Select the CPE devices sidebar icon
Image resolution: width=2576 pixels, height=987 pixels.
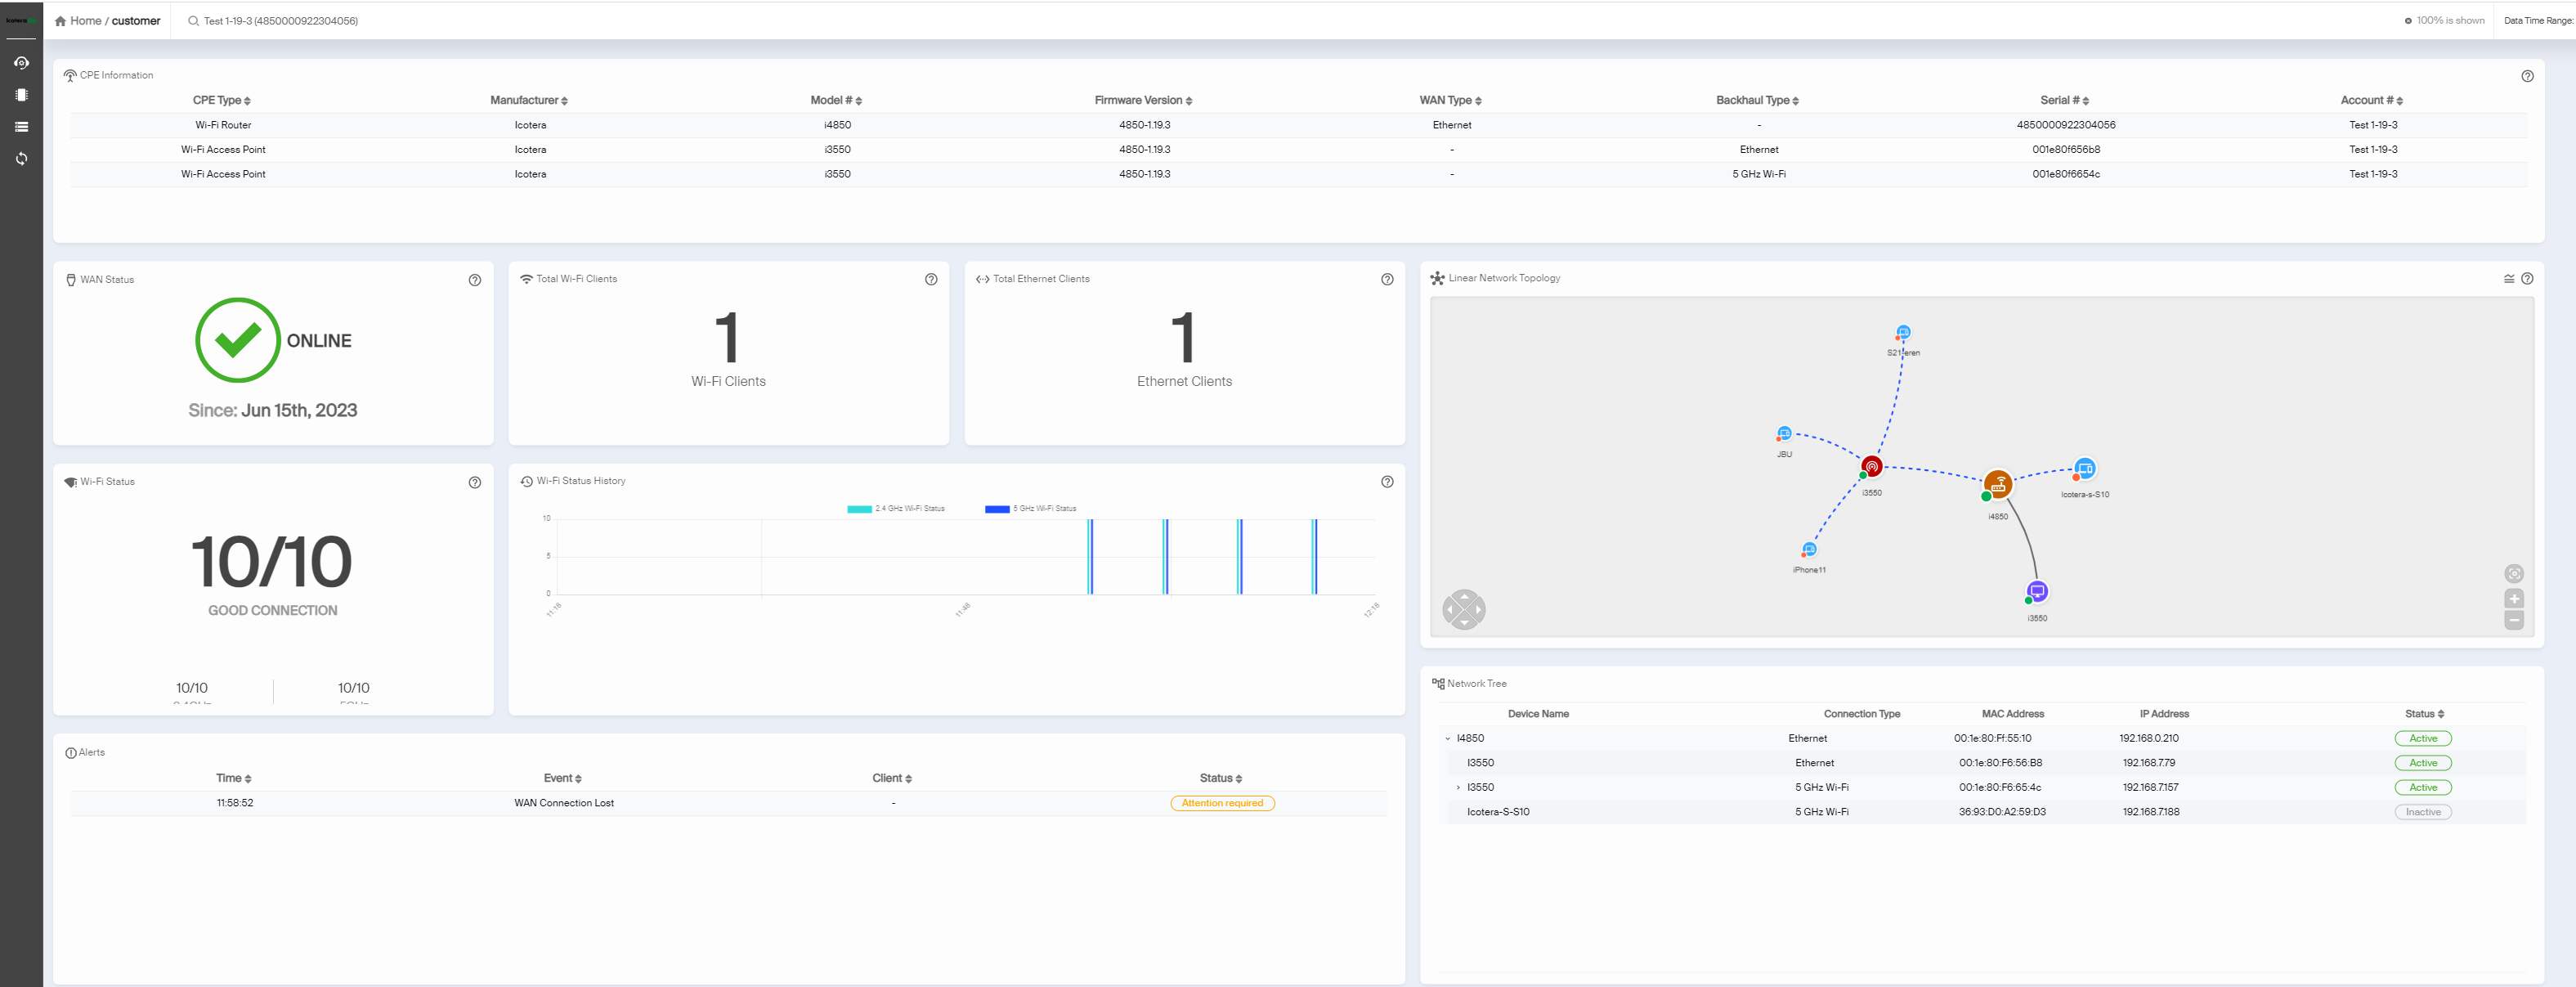click(x=21, y=94)
